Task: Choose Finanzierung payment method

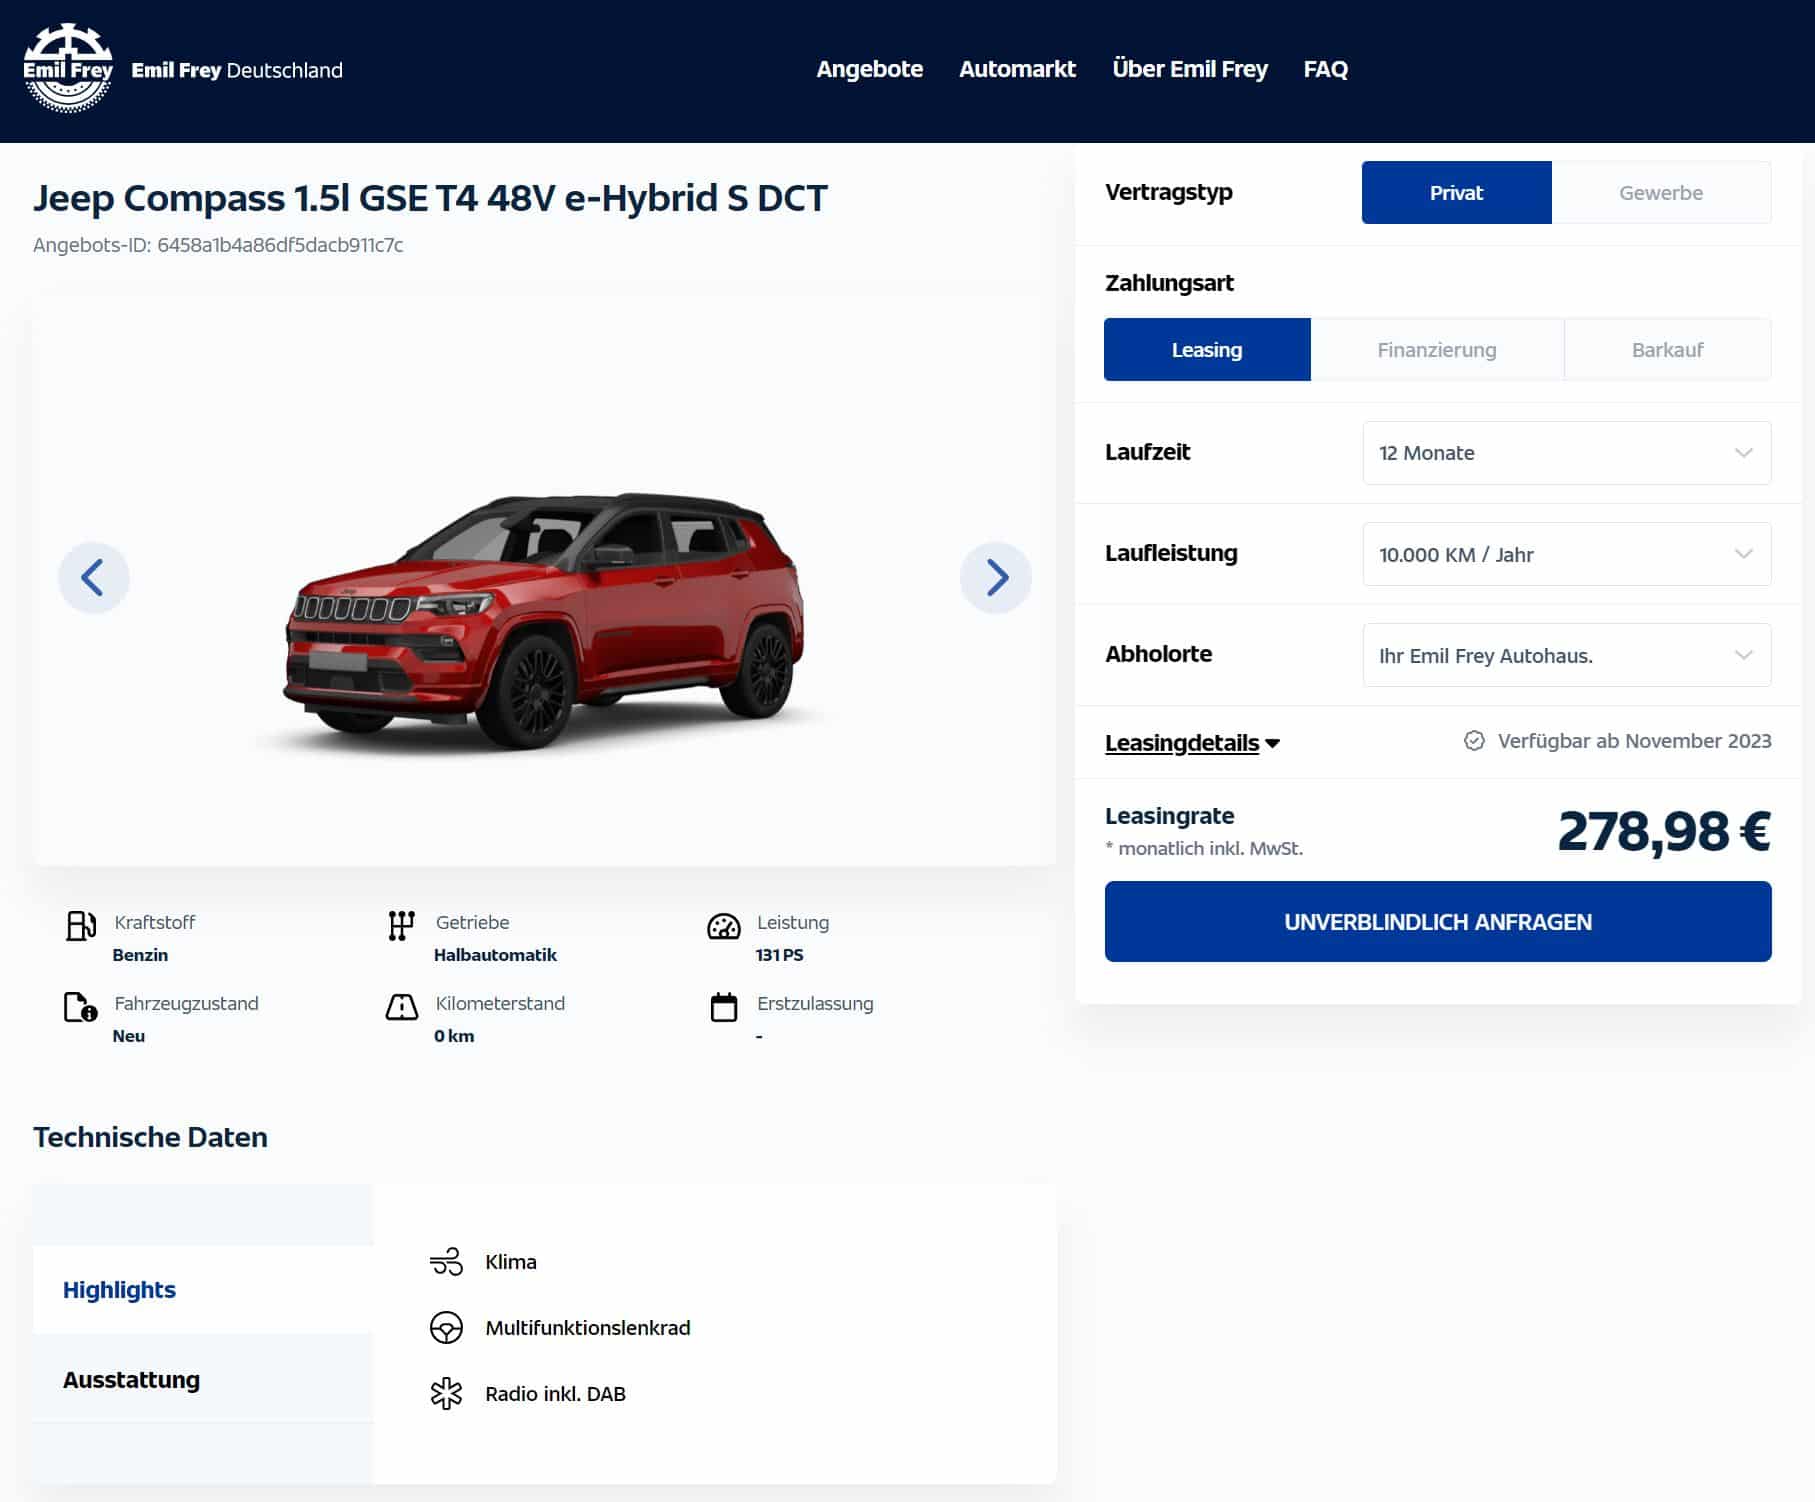Action: (1437, 349)
